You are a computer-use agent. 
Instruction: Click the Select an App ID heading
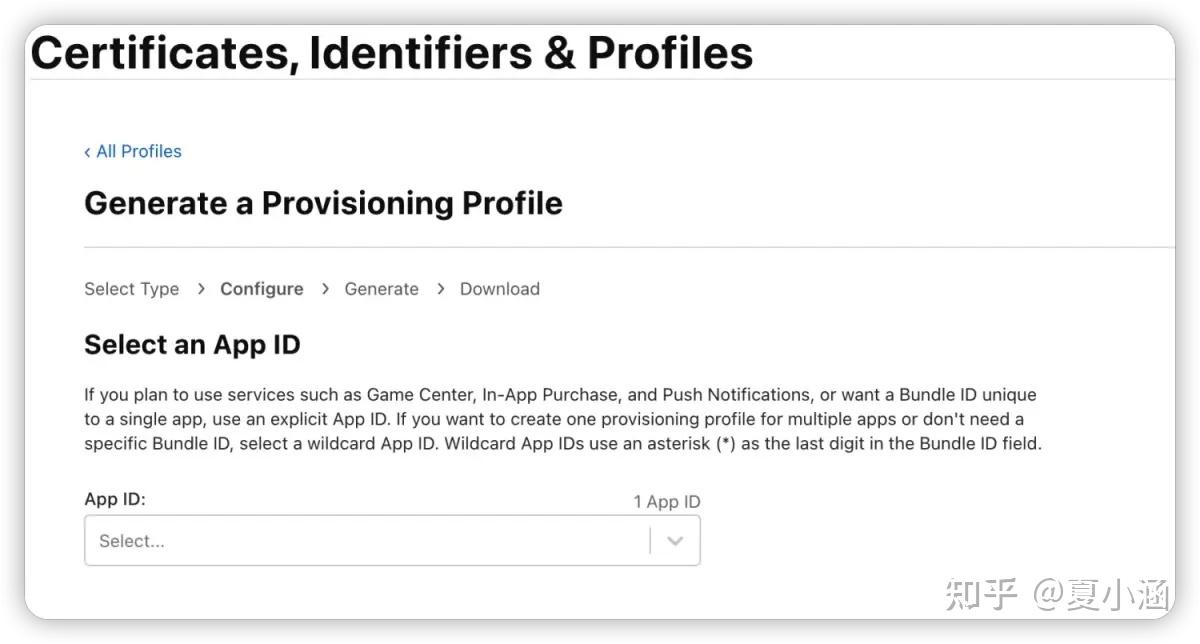tap(192, 345)
